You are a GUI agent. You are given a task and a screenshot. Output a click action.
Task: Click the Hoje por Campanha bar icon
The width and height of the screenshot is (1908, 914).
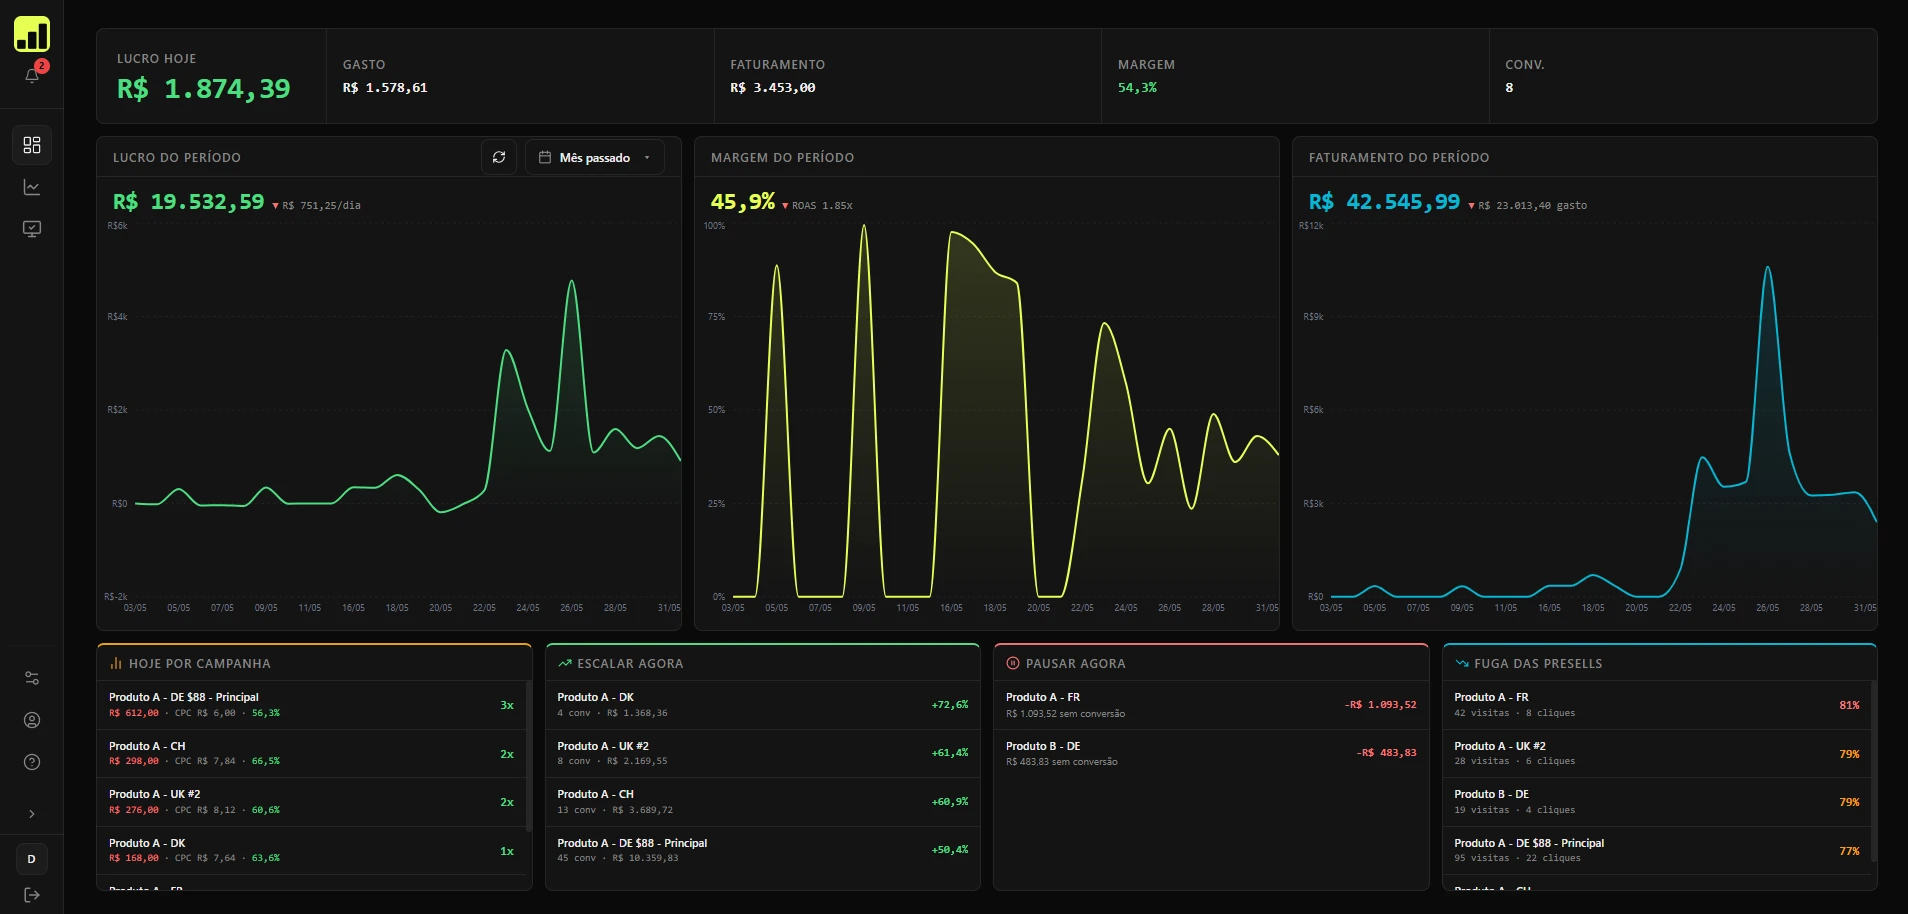coord(116,663)
